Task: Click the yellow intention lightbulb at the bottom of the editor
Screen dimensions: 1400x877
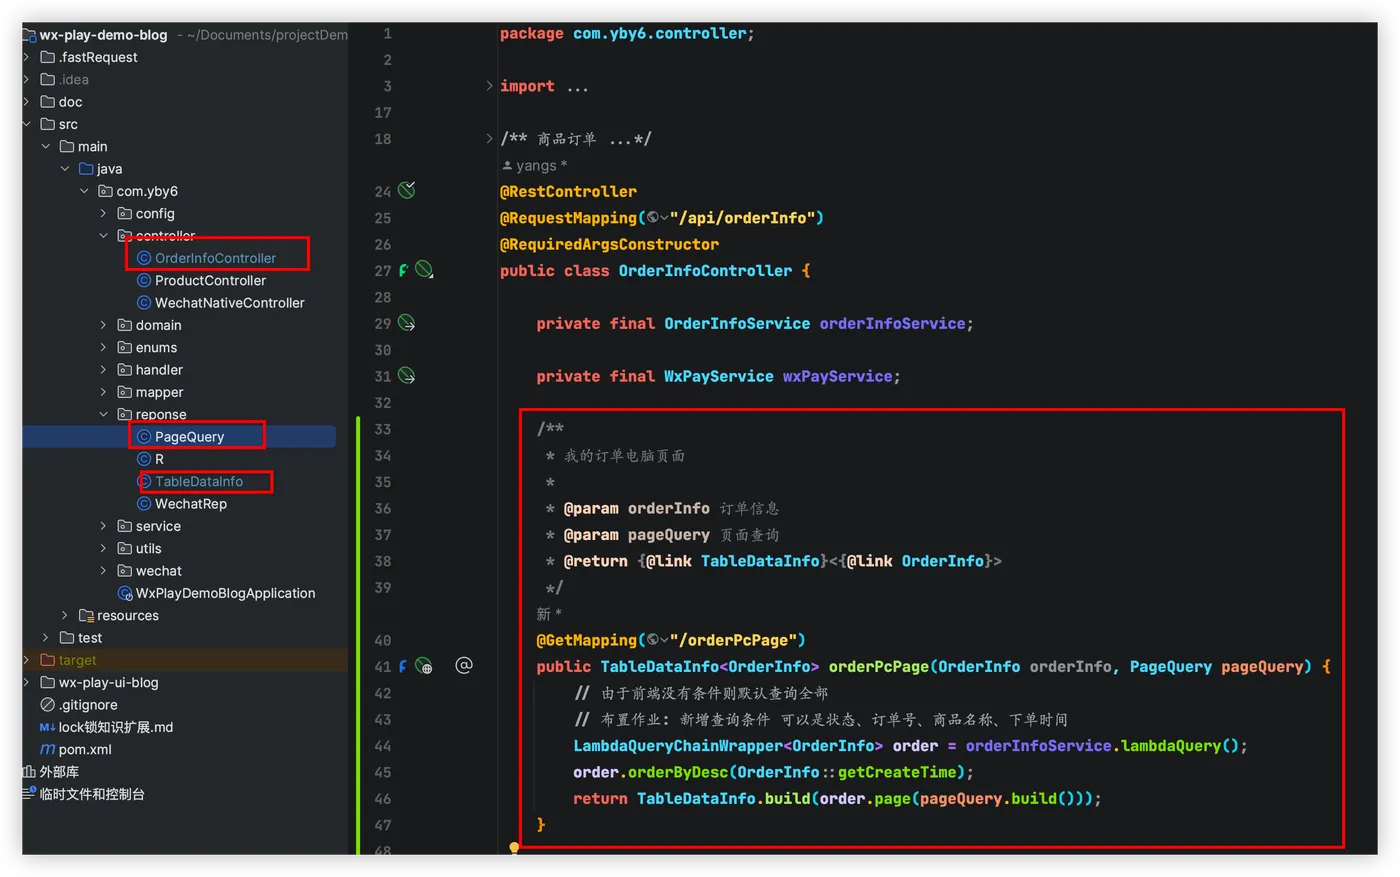Action: (514, 848)
